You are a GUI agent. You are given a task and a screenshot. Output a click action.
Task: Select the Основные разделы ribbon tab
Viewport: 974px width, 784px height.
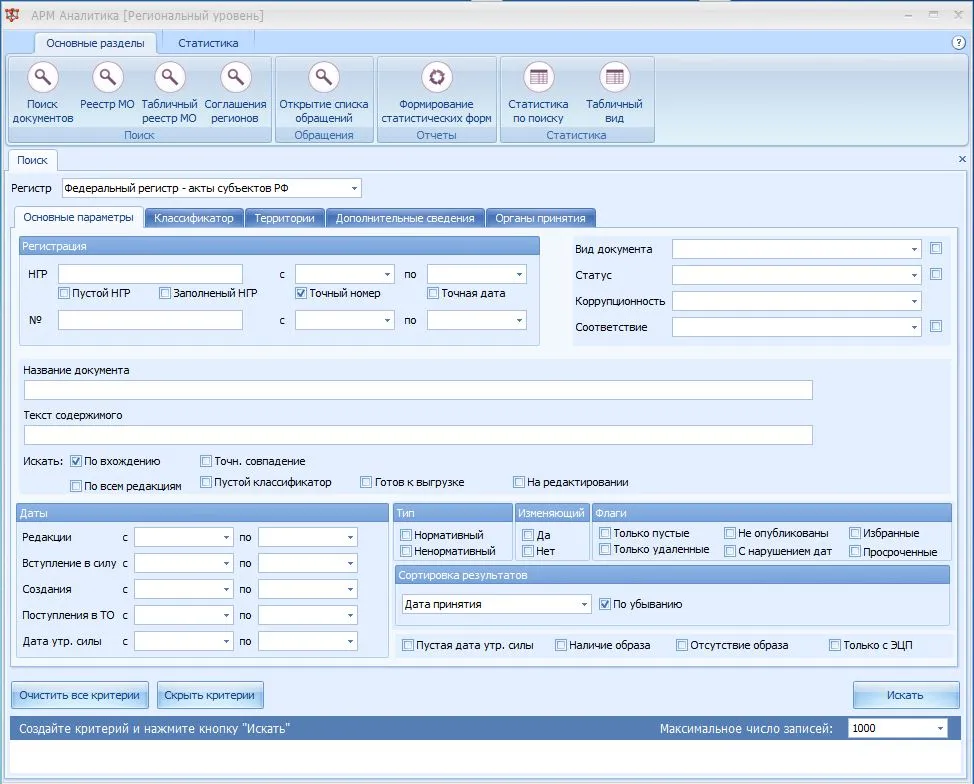tap(95, 43)
